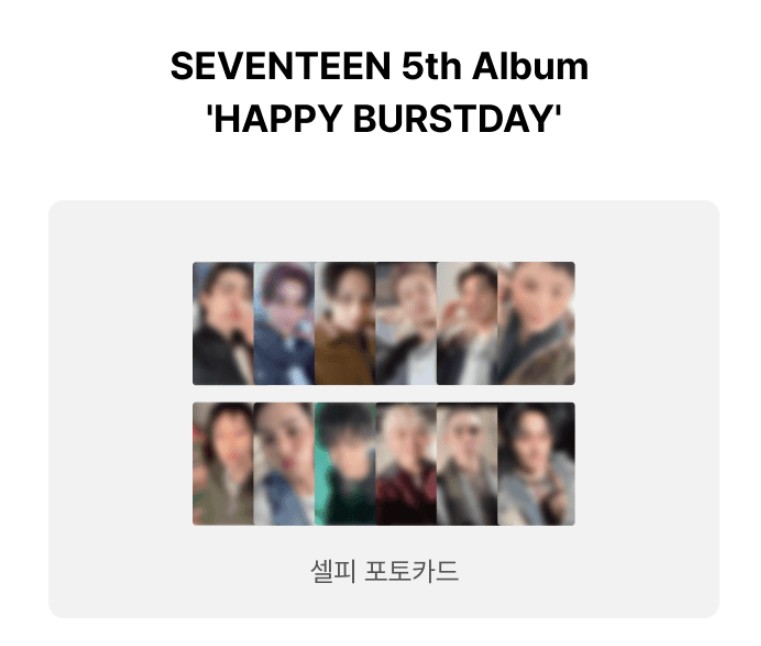Screen dimensions: 761x646
Task: Click the word Album in the heading
Action: coord(530,66)
